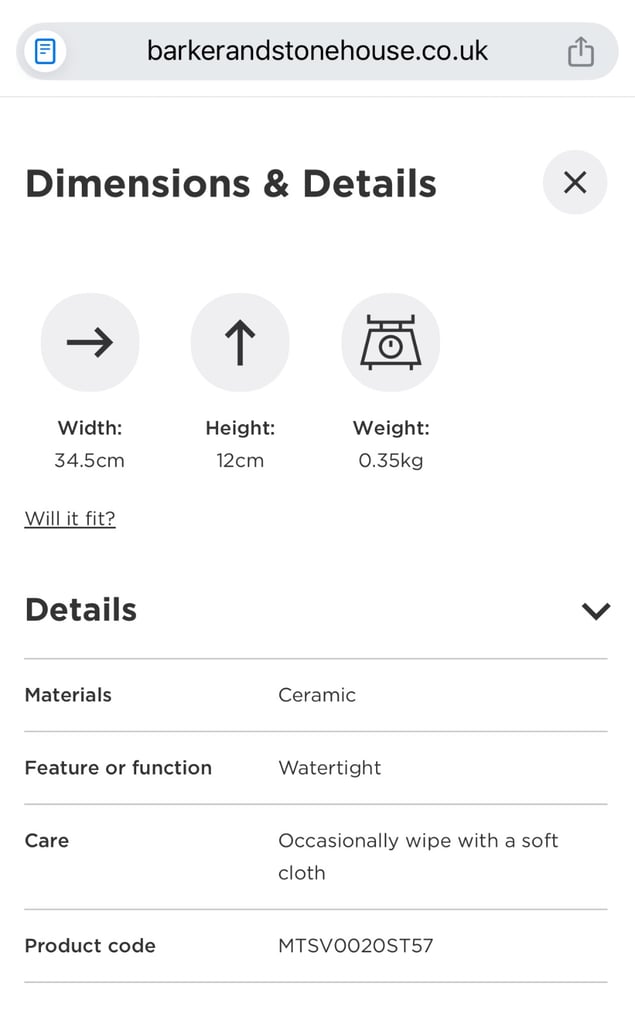Click the Dimensions & Details heading
Viewport: 635px width, 1024px height.
231,184
